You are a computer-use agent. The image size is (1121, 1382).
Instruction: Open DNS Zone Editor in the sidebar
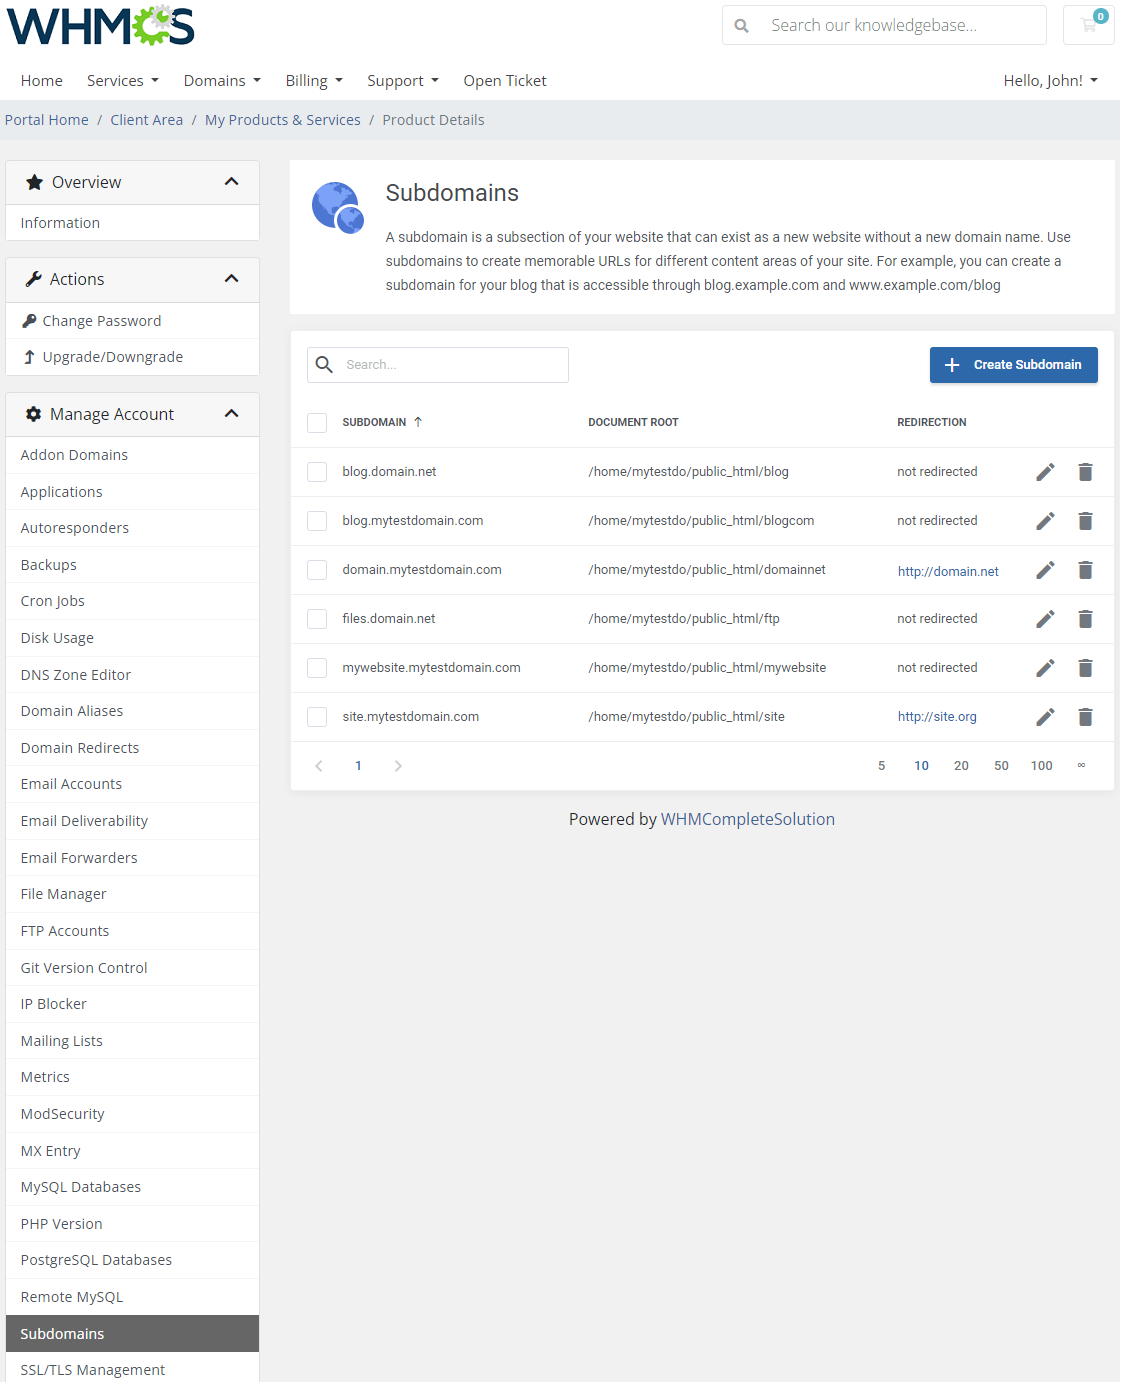point(132,675)
